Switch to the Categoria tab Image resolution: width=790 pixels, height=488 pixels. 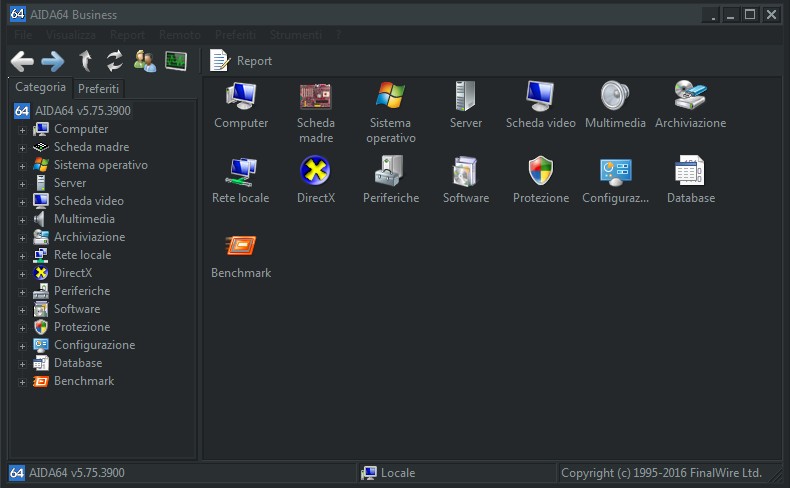(x=40, y=87)
